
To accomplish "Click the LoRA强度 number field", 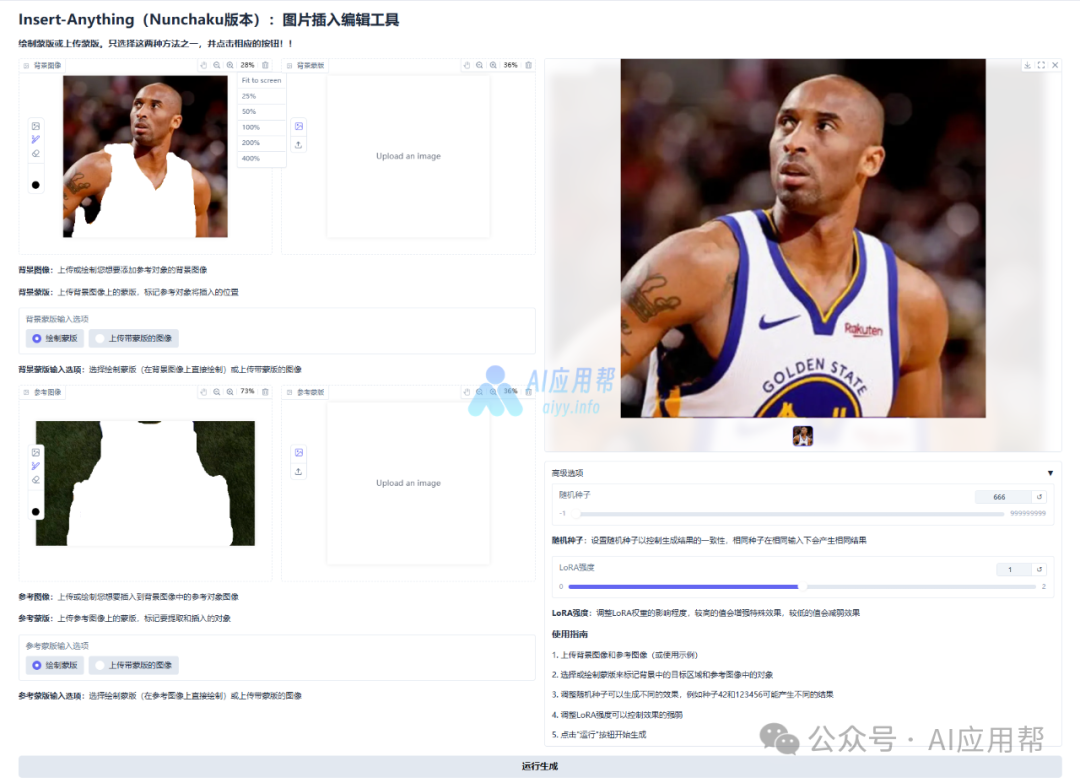I will point(1012,569).
